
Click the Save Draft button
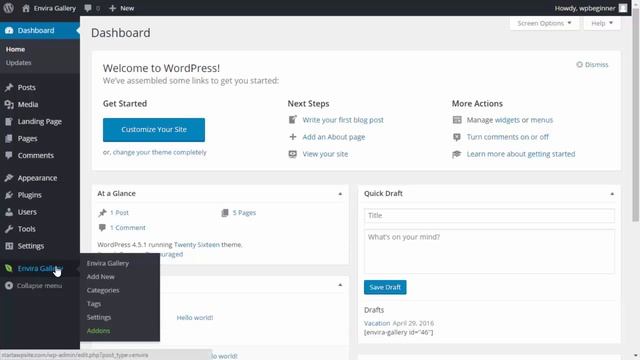[x=385, y=287]
